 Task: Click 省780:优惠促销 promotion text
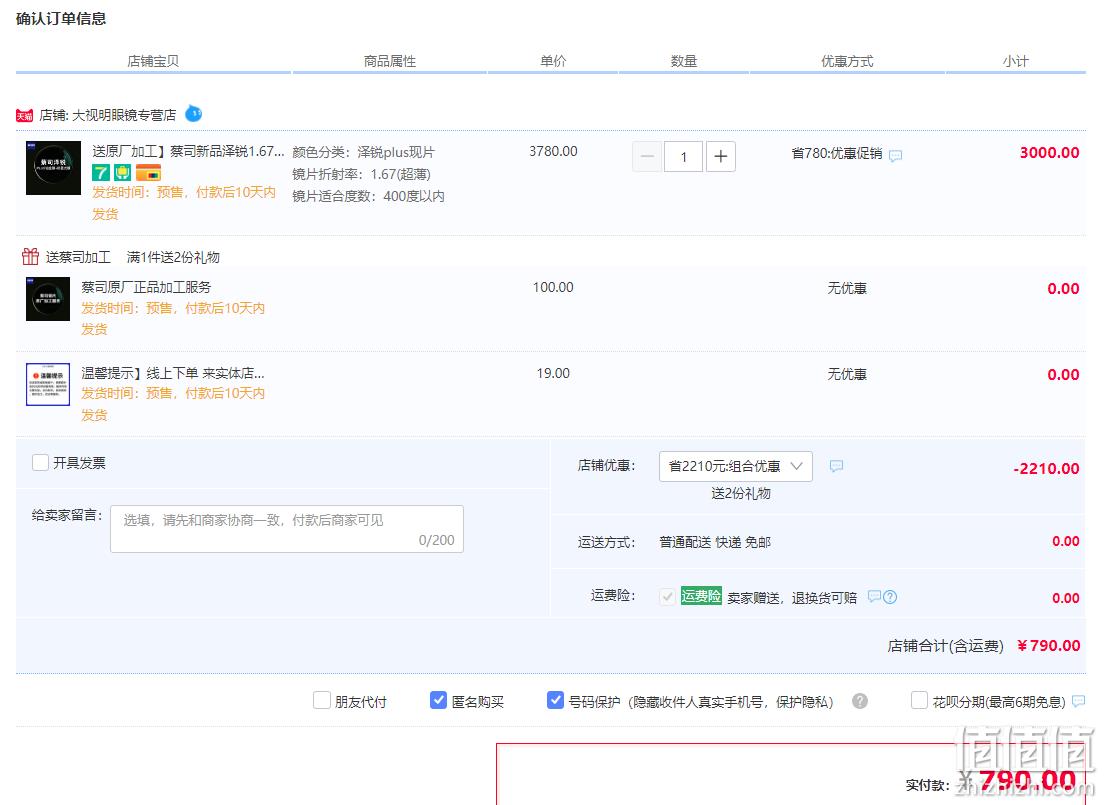[x=836, y=154]
